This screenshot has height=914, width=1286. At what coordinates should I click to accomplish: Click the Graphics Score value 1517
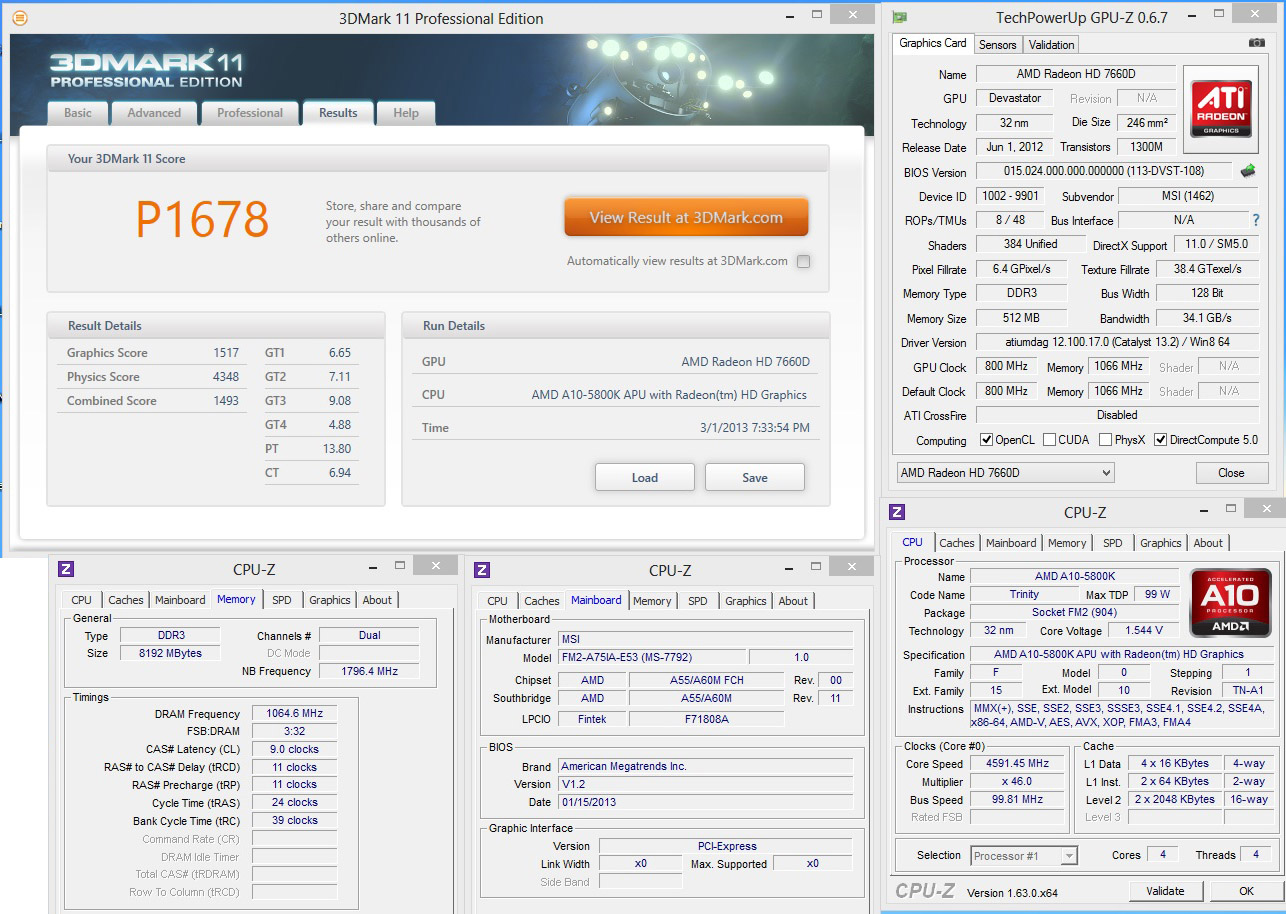pyautogui.click(x=226, y=353)
